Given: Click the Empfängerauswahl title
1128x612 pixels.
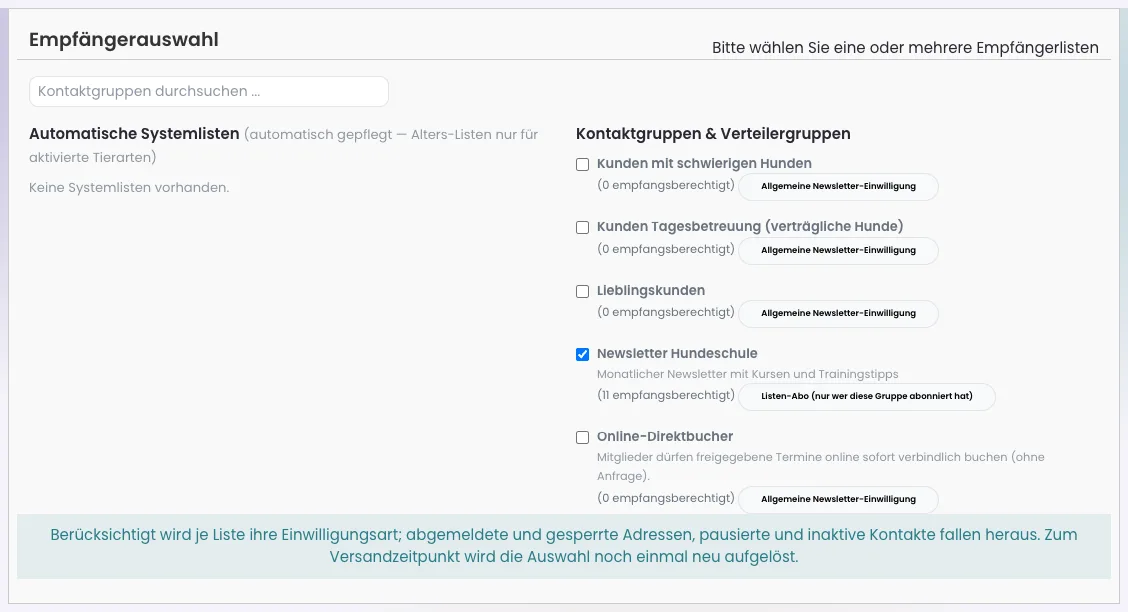Looking at the screenshot, I should pos(124,40).
